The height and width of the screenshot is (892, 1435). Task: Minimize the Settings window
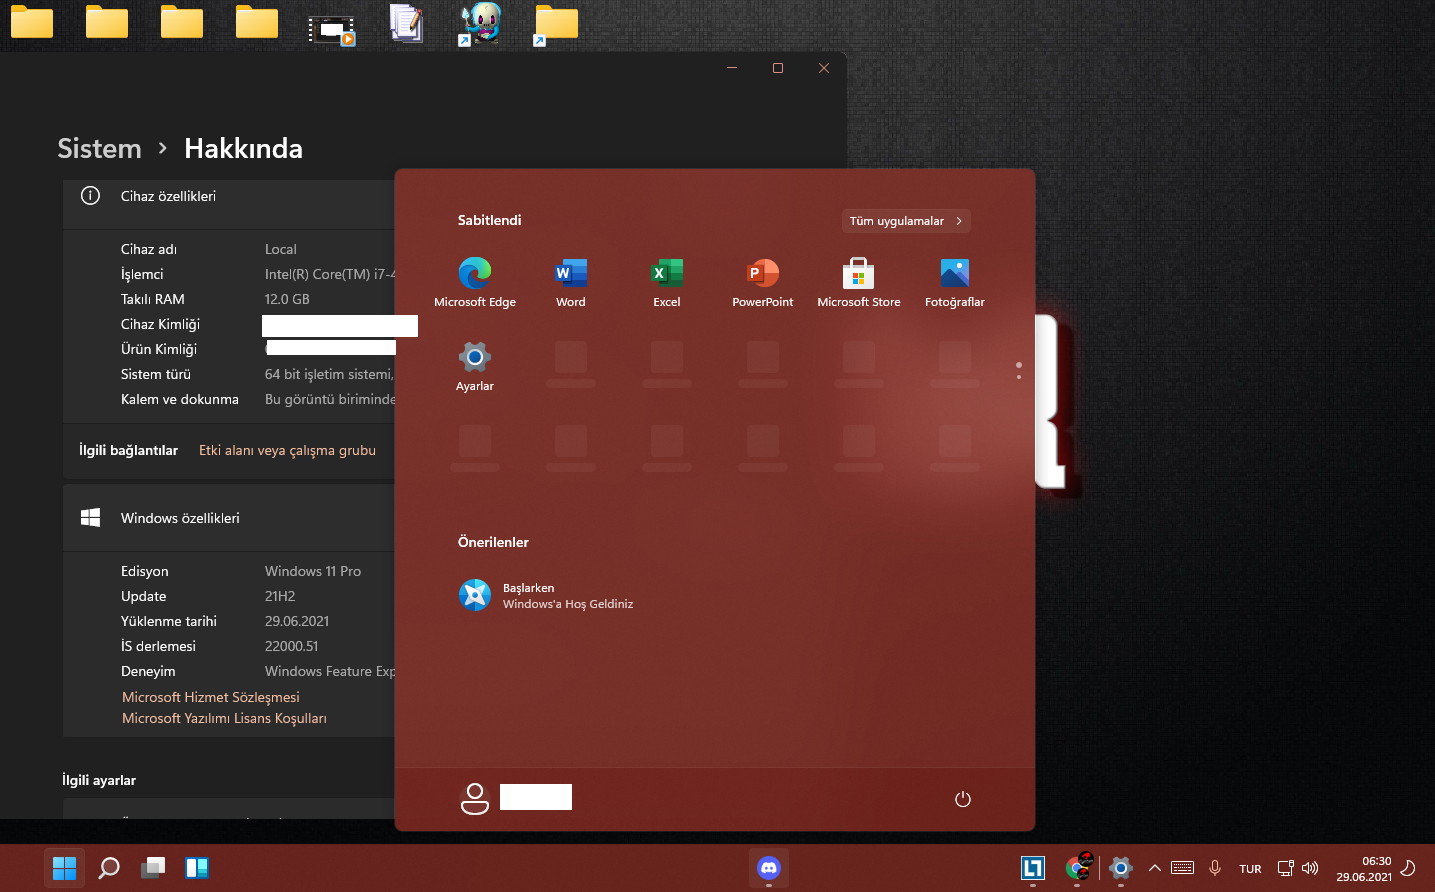pos(732,68)
